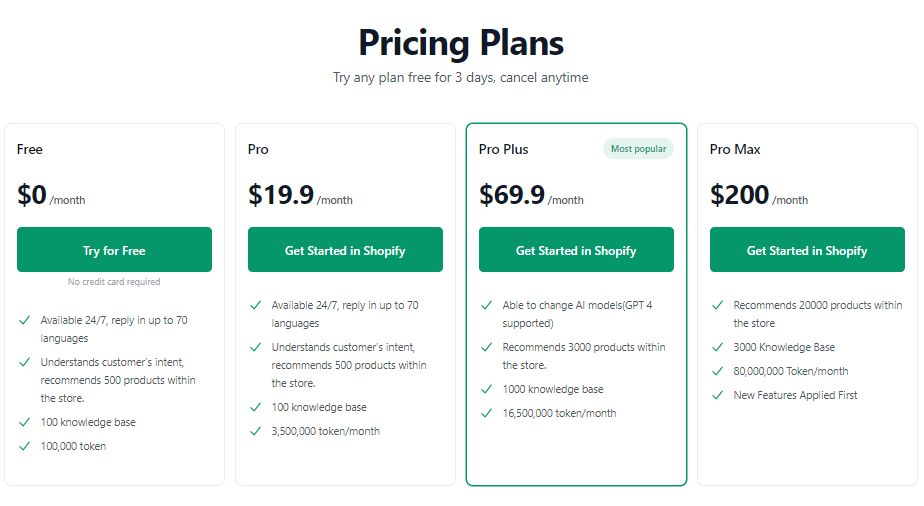
Task: Click the No credit card required note
Action: tap(114, 282)
